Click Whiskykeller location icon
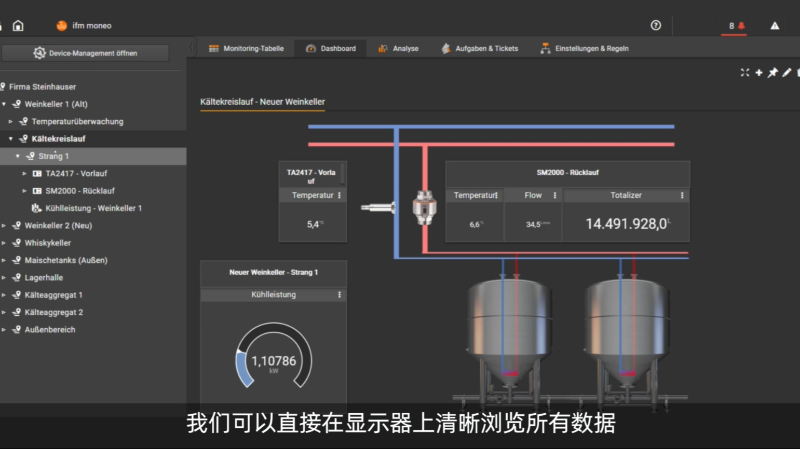800x449 pixels. 16,243
